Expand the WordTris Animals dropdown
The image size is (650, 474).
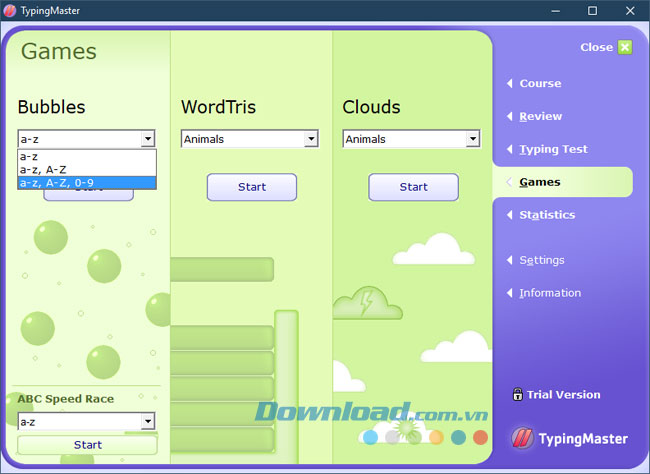[x=311, y=139]
